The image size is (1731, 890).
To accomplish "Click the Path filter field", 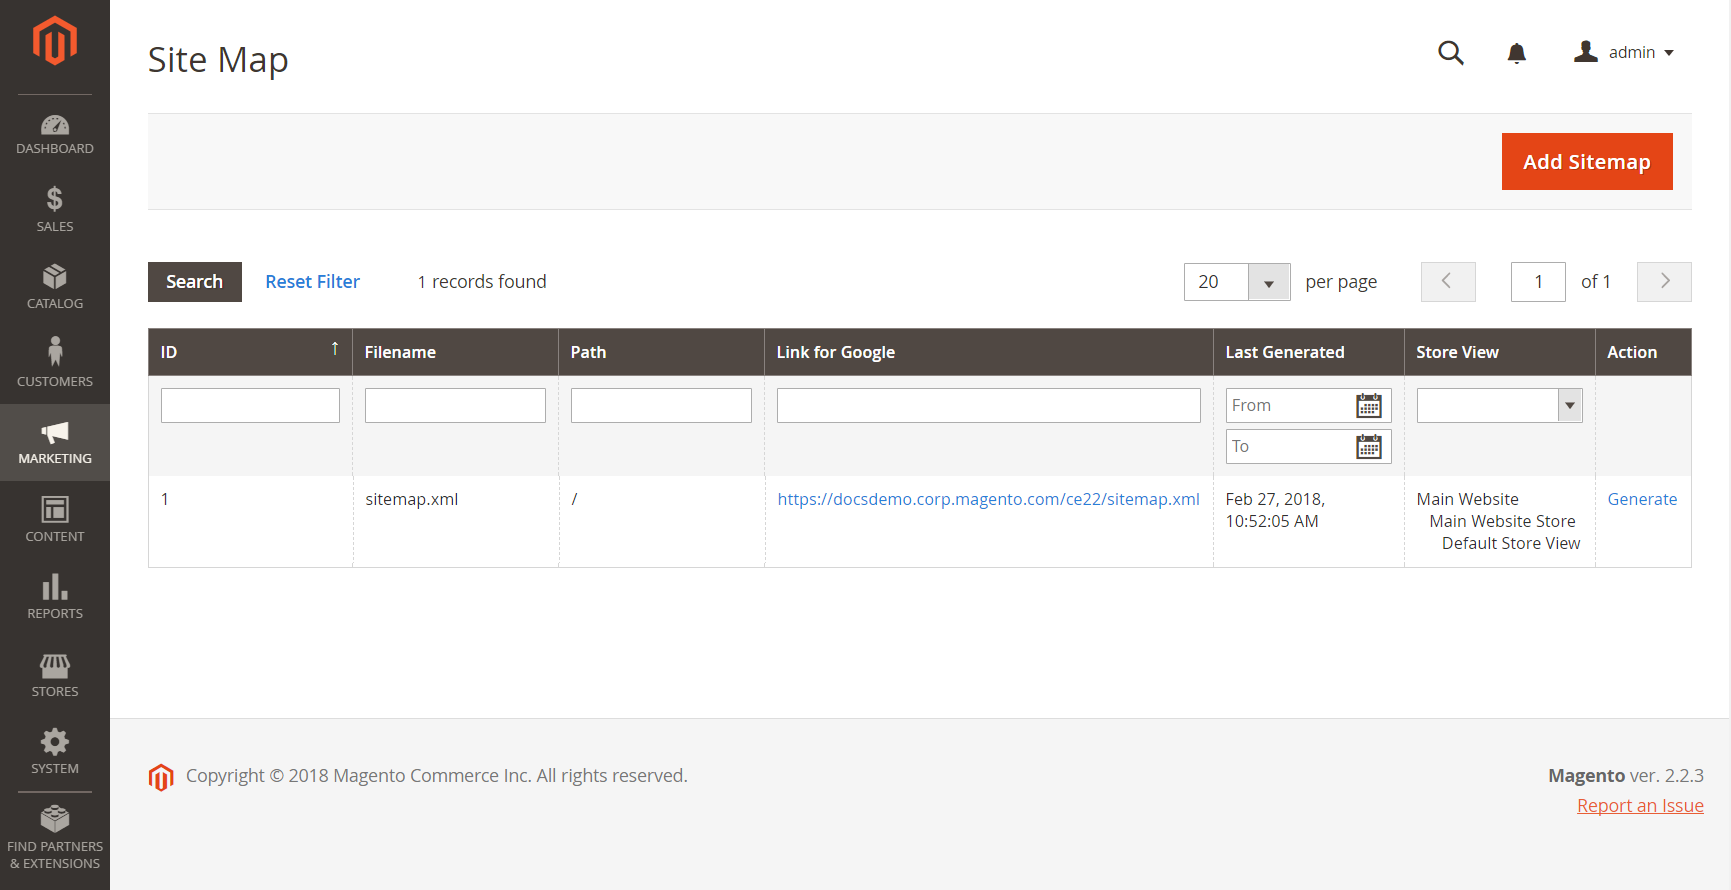I will (x=661, y=405).
